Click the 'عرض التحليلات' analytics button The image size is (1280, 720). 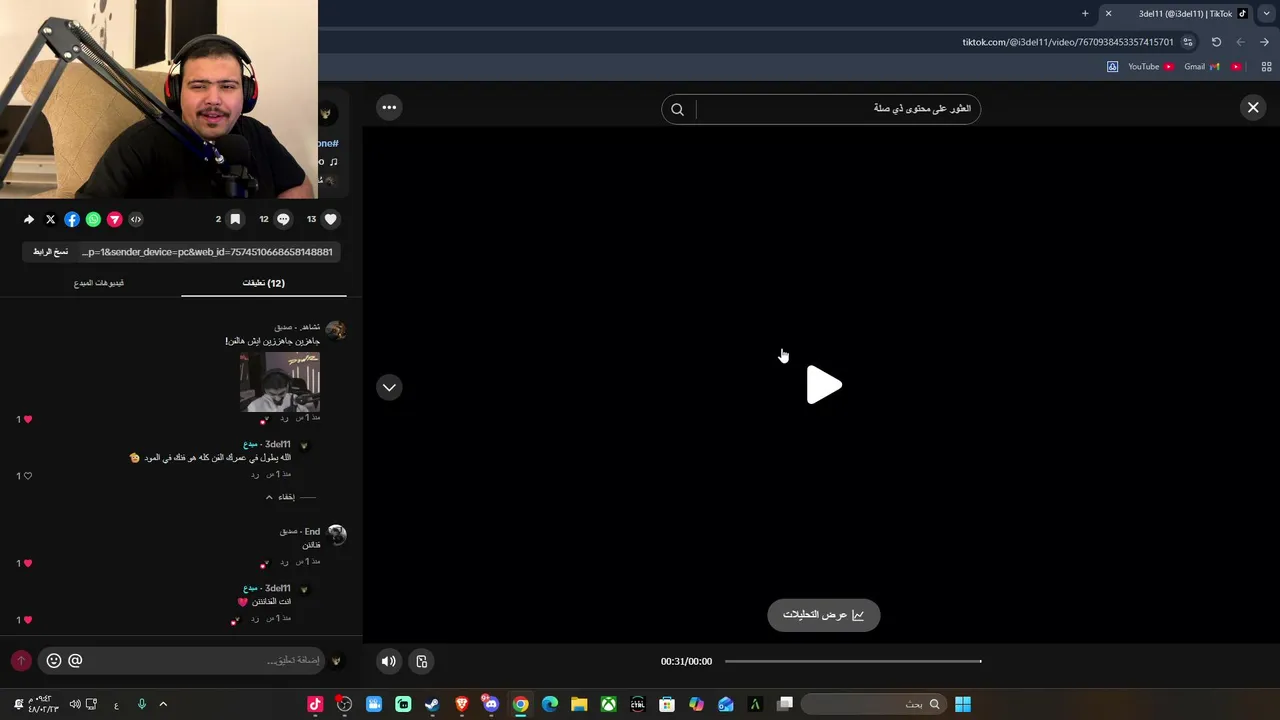point(824,615)
